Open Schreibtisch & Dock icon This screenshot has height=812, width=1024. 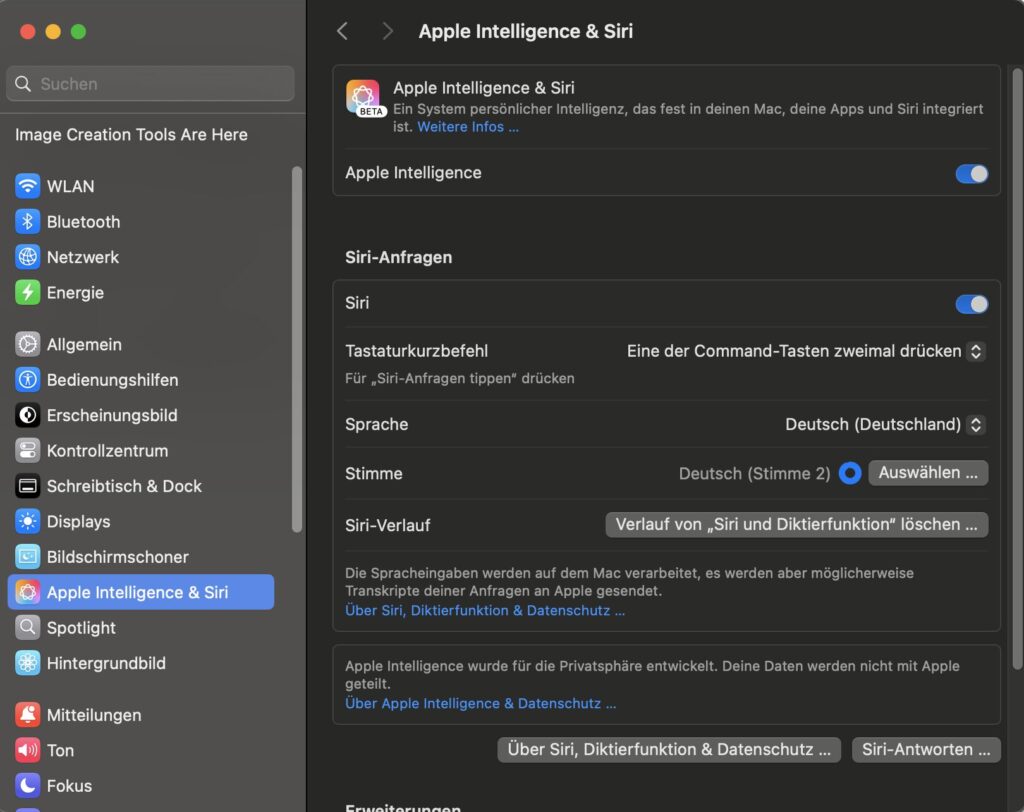[x=27, y=486]
